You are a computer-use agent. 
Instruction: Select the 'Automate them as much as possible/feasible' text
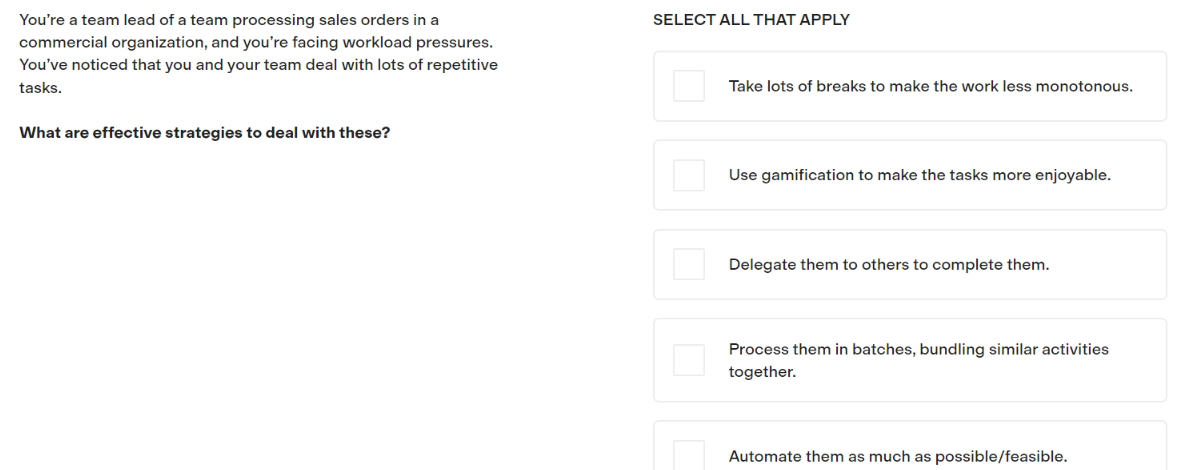tap(897, 456)
